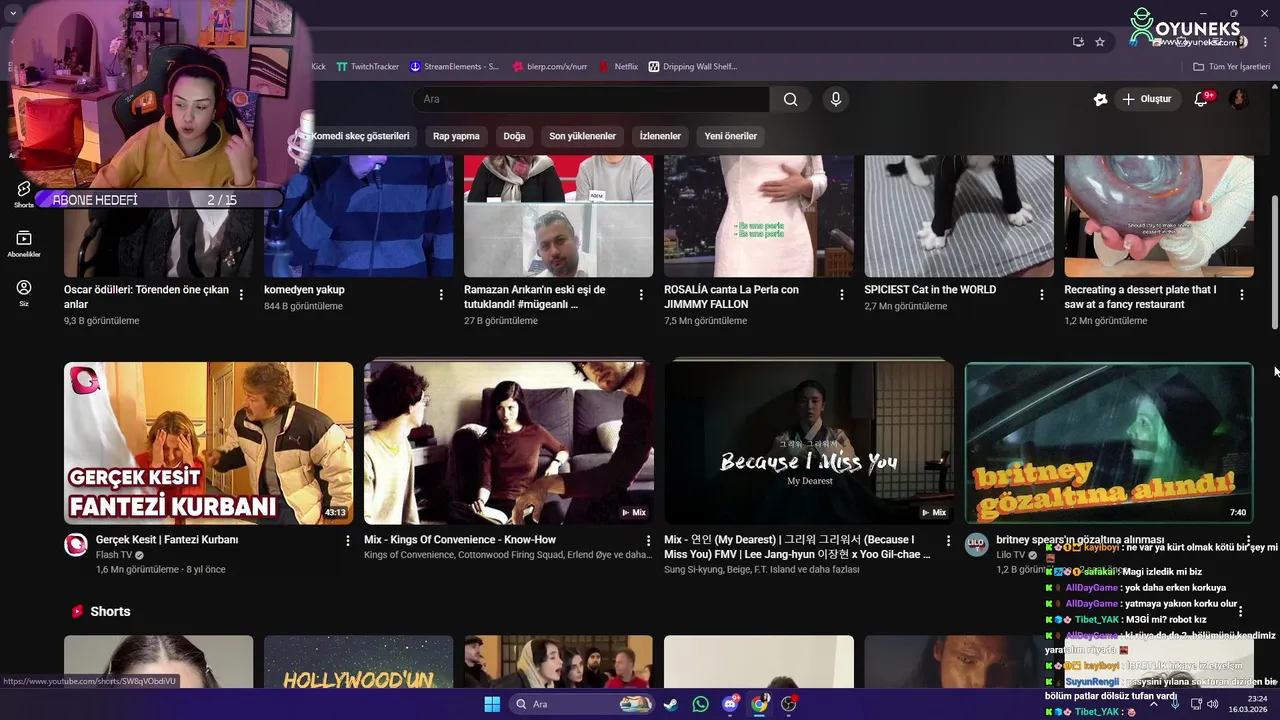Bookmark this page with the star icon
This screenshot has width=1280, height=720.
1100,42
